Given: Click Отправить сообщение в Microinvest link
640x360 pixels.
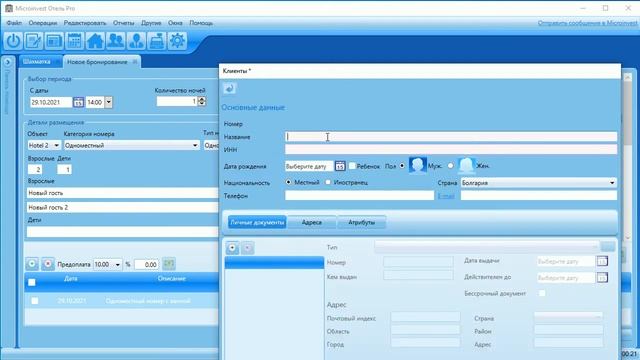Looking at the screenshot, I should [587, 23].
